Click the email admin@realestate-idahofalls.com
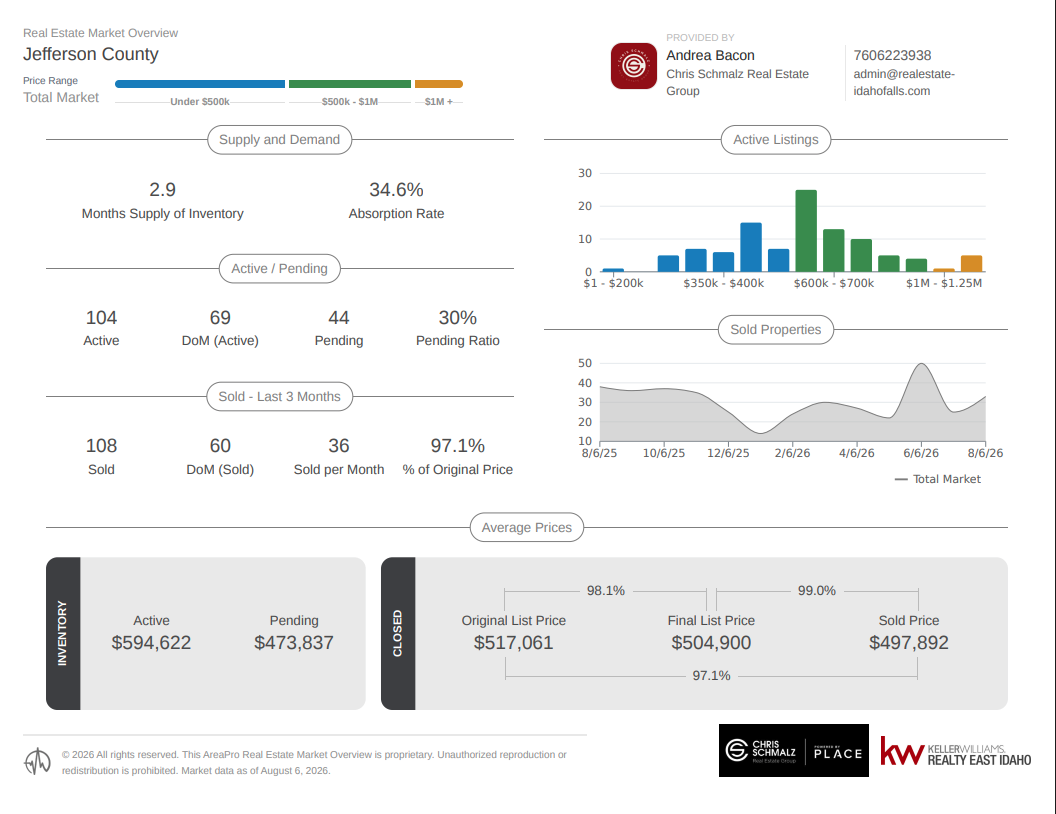This screenshot has width=1056, height=814. pyautogui.click(x=904, y=82)
